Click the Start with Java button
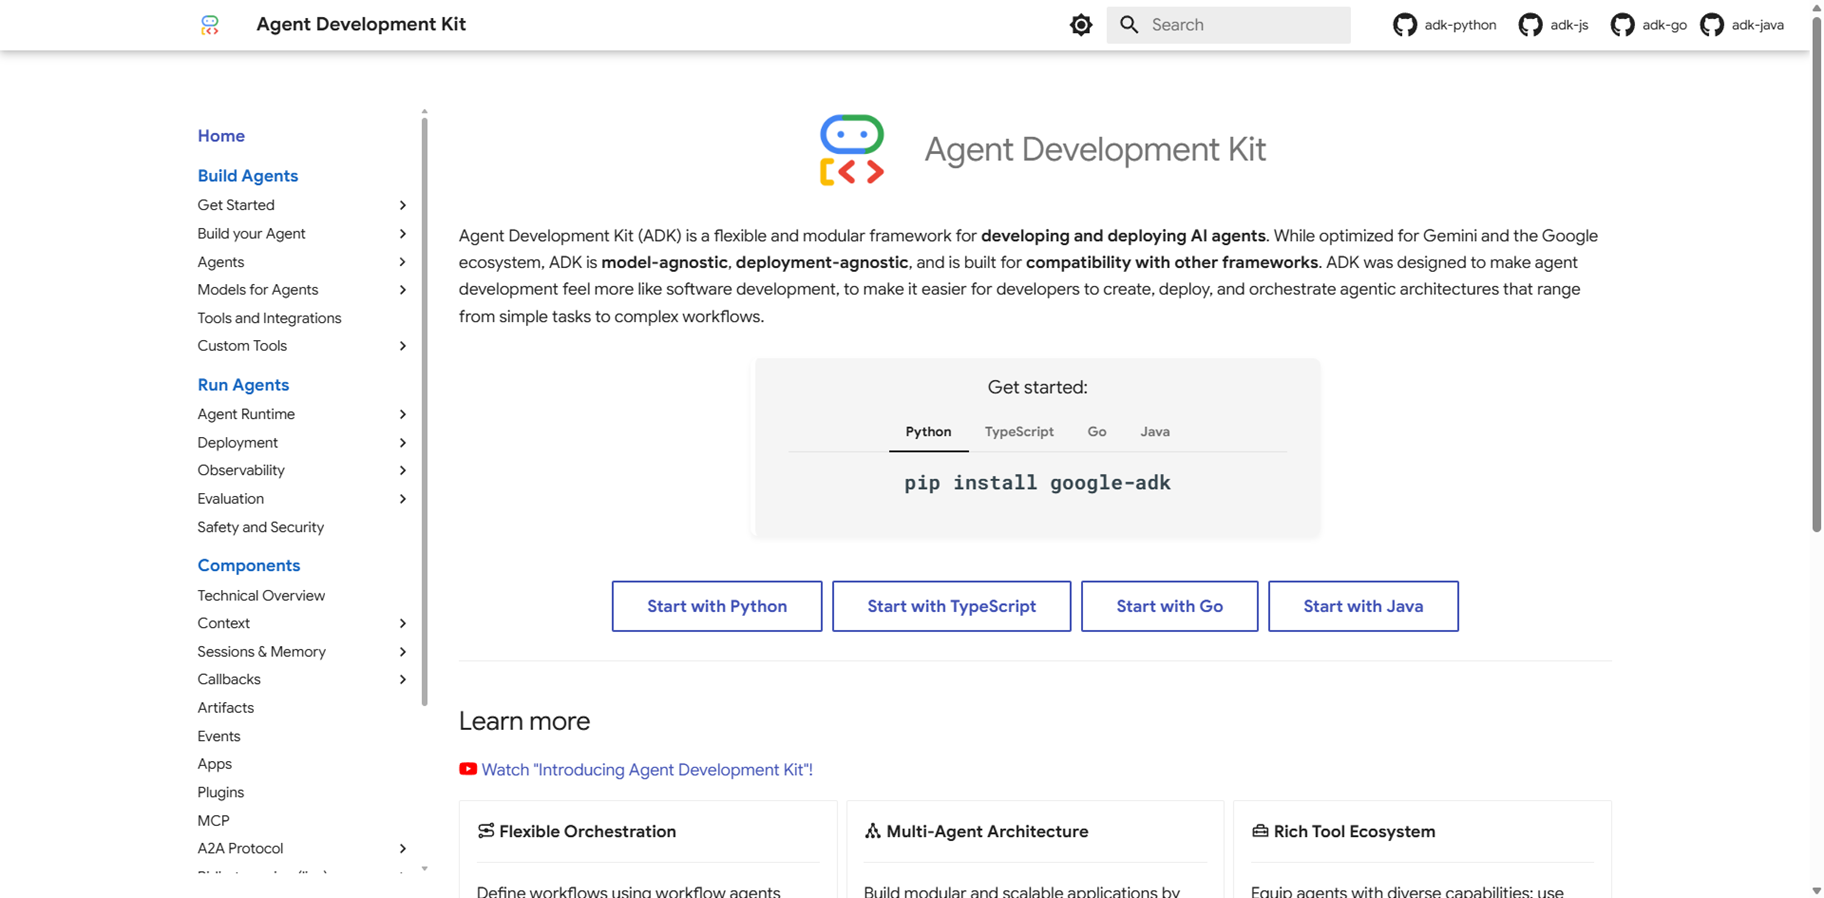Image resolution: width=1824 pixels, height=898 pixels. click(1363, 606)
